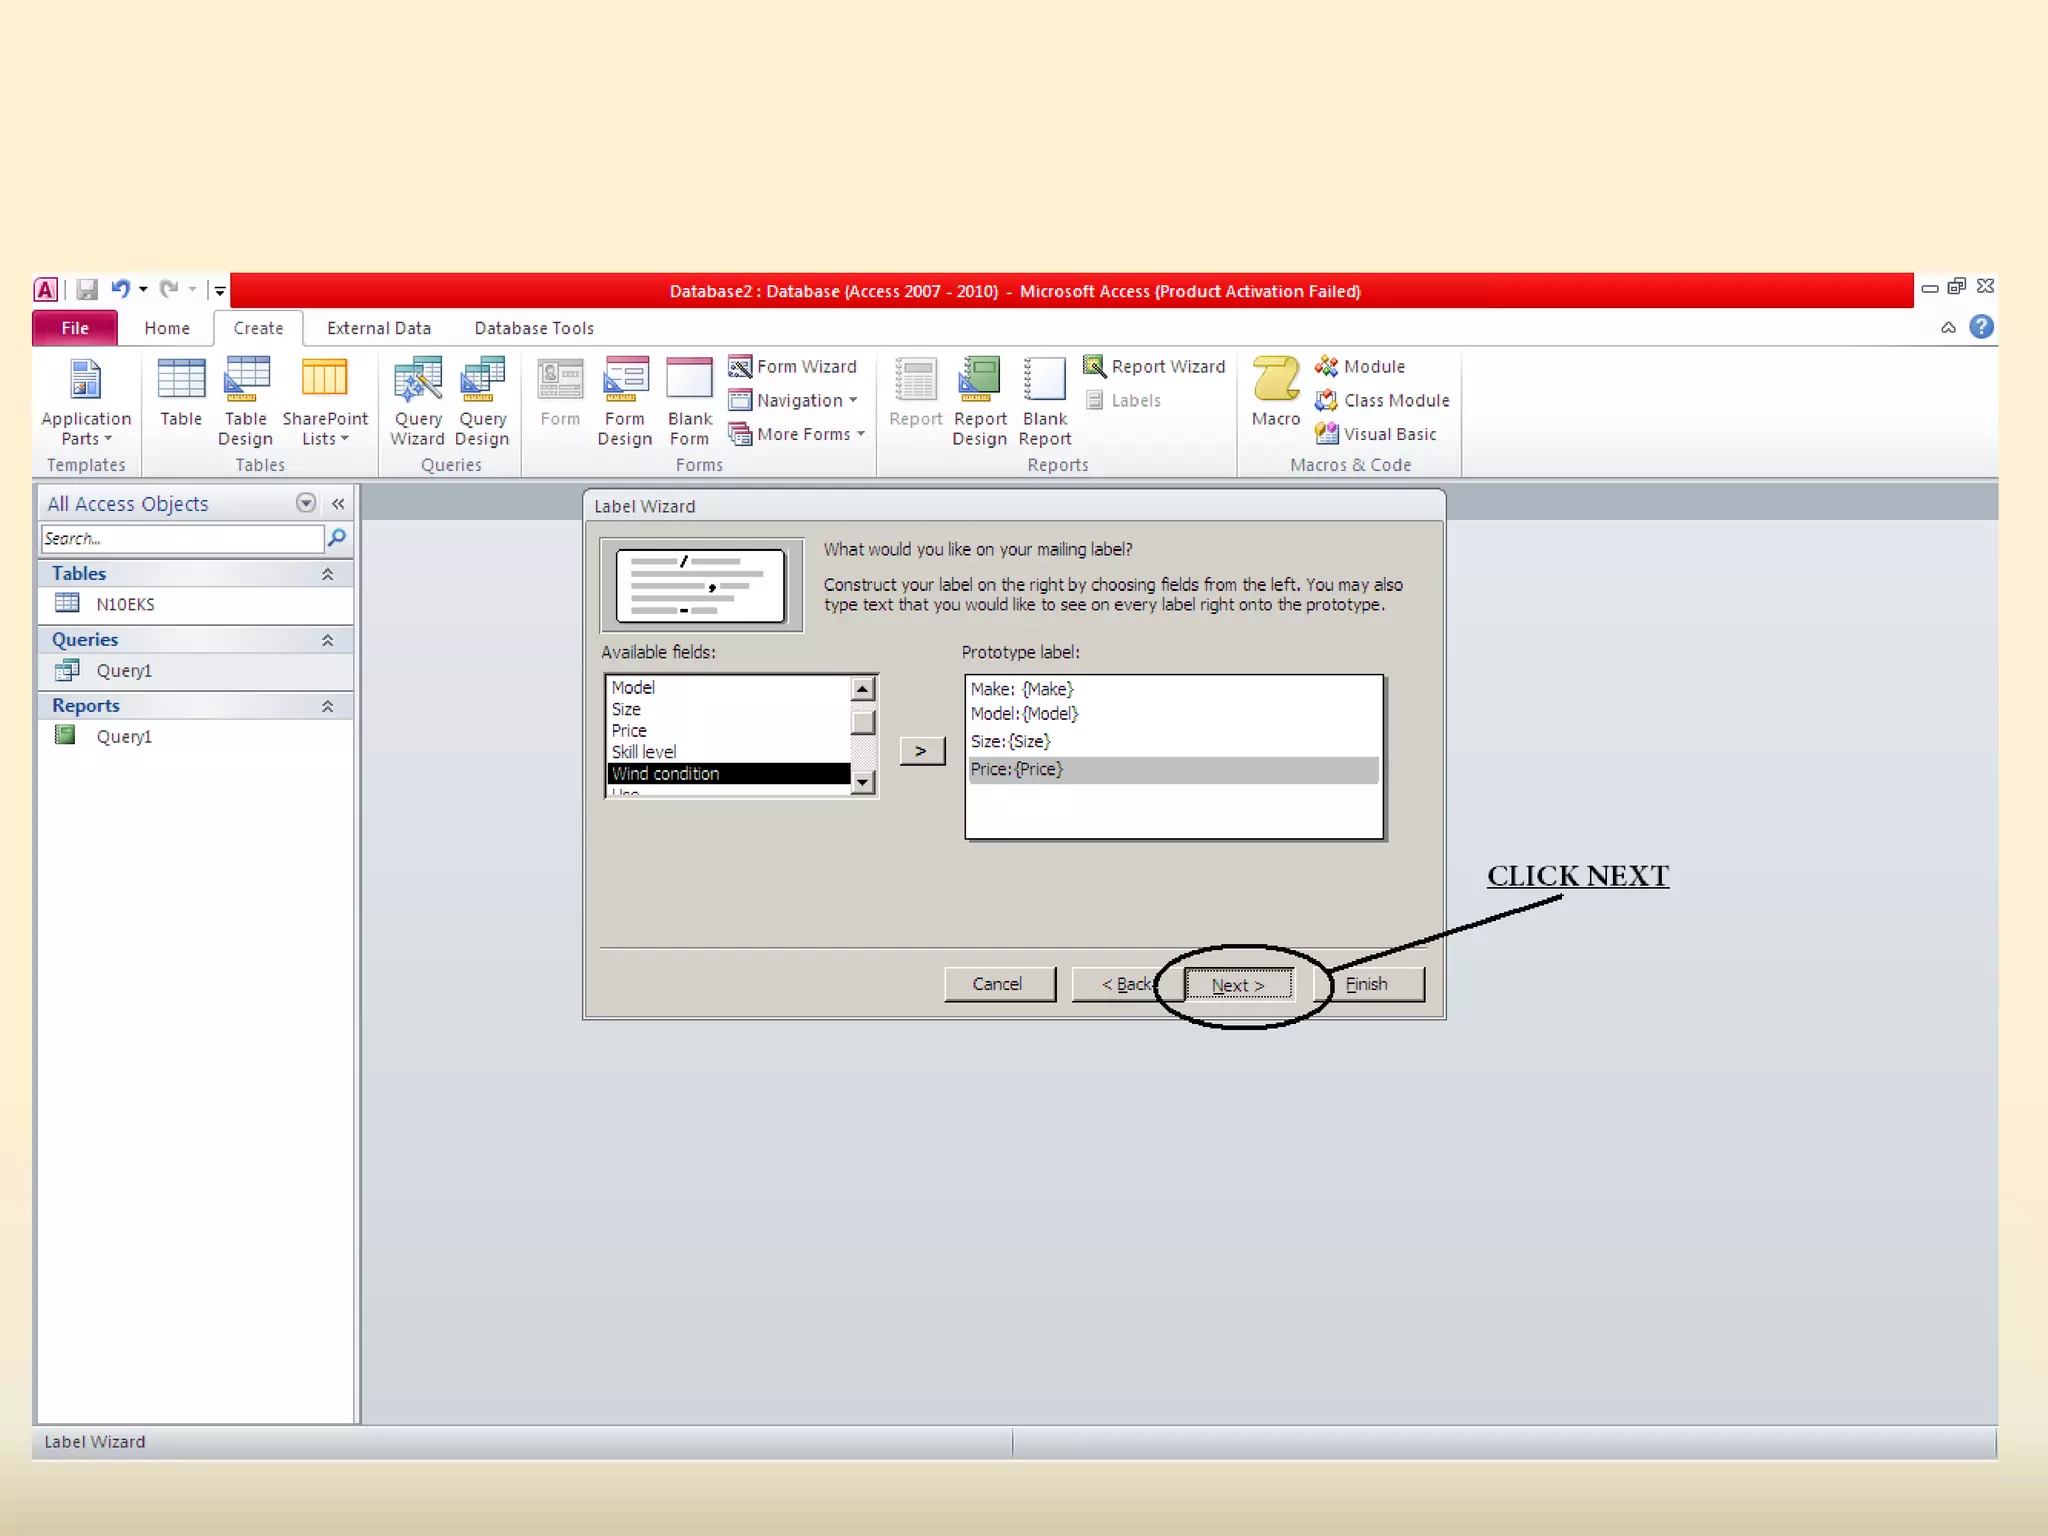Viewport: 2048px width, 1536px height.
Task: Collapse the Queries group
Action: tap(327, 640)
